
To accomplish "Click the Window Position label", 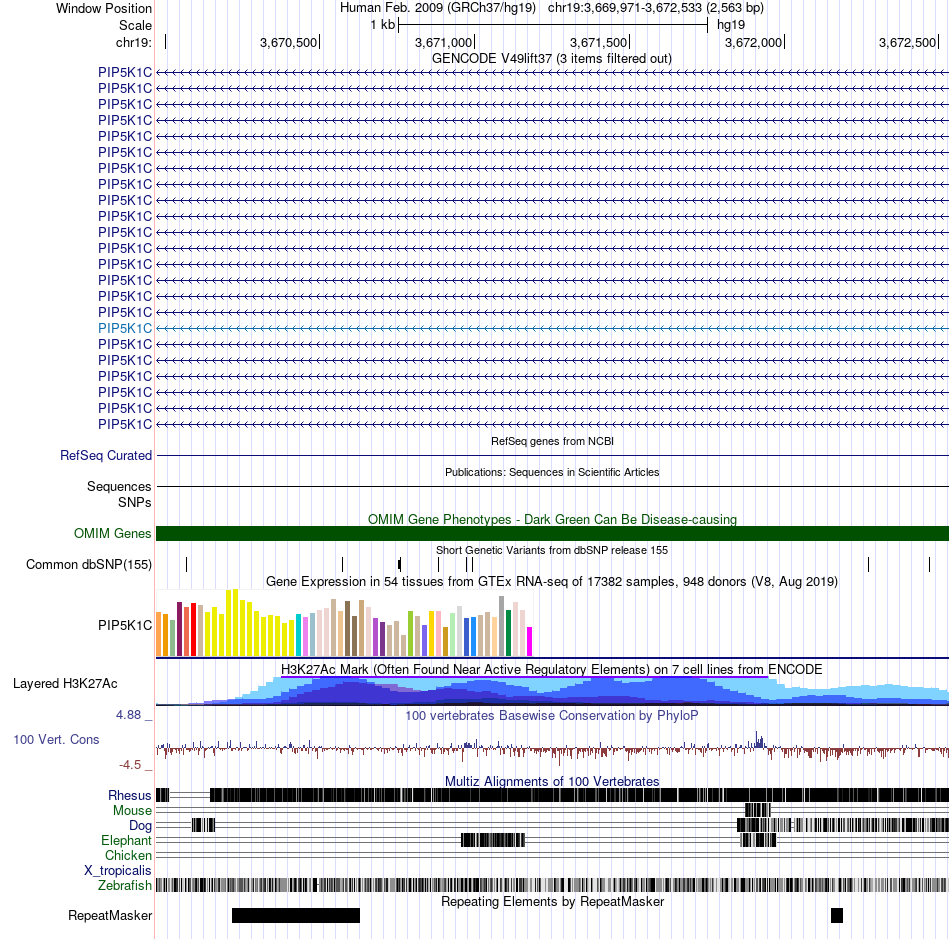I will click(x=104, y=8).
